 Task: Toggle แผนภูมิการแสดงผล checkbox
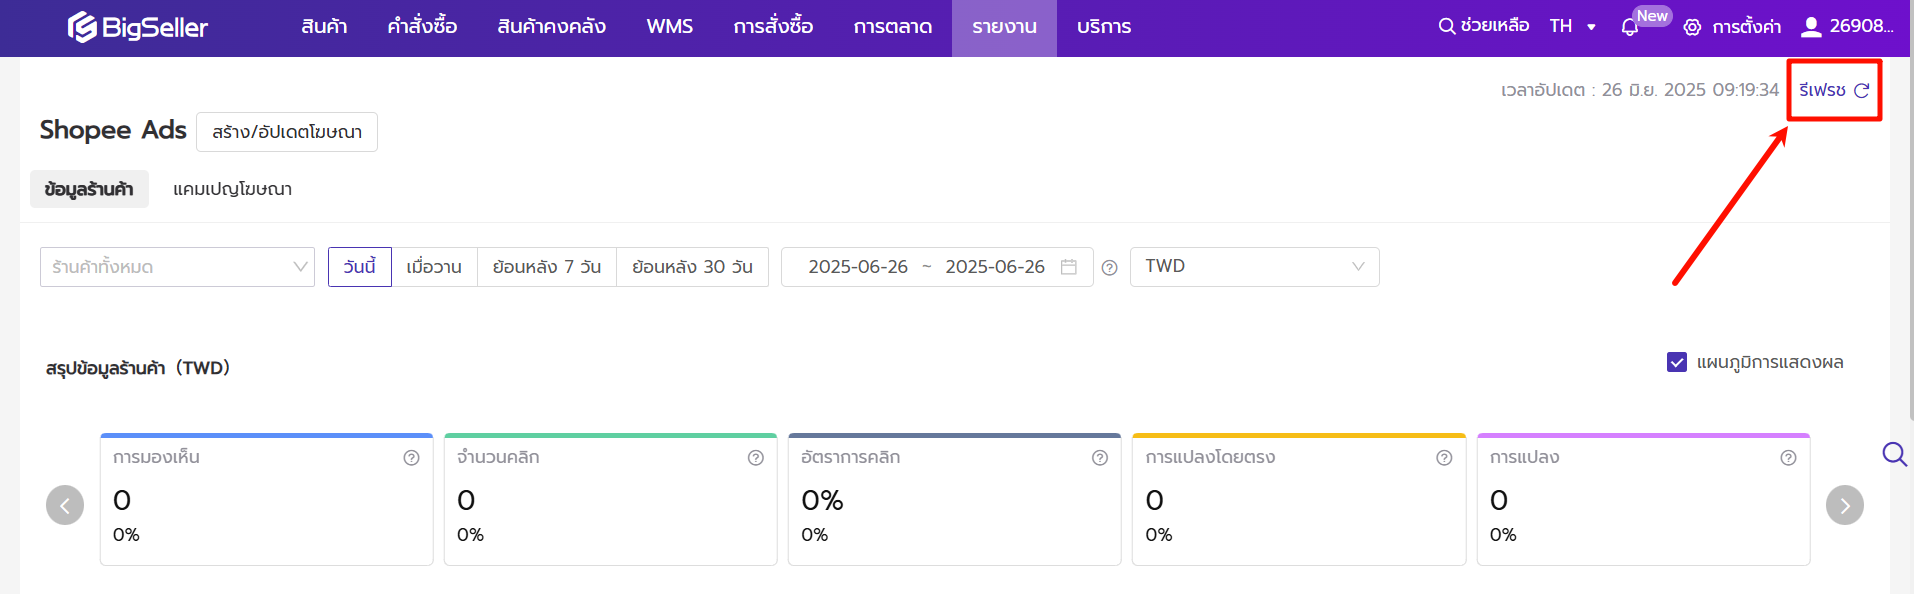tap(1677, 362)
